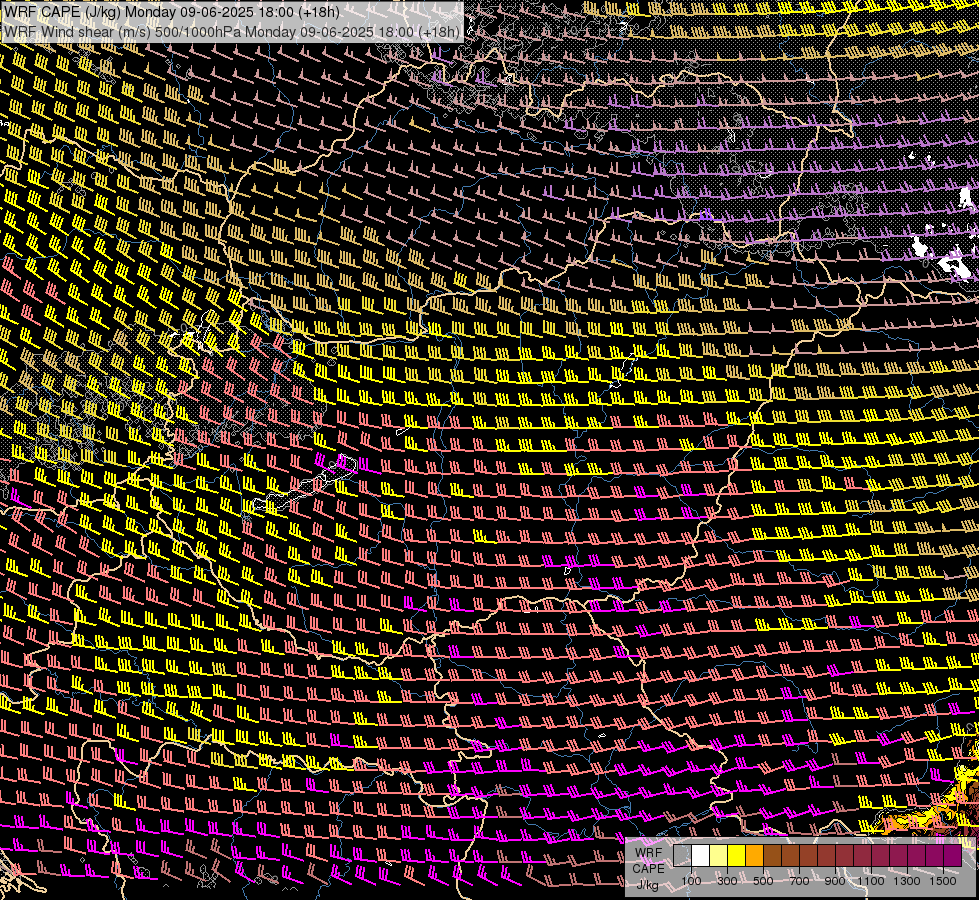This screenshot has height=900, width=979.
Task: Click the legend value 300
Action: point(727,881)
